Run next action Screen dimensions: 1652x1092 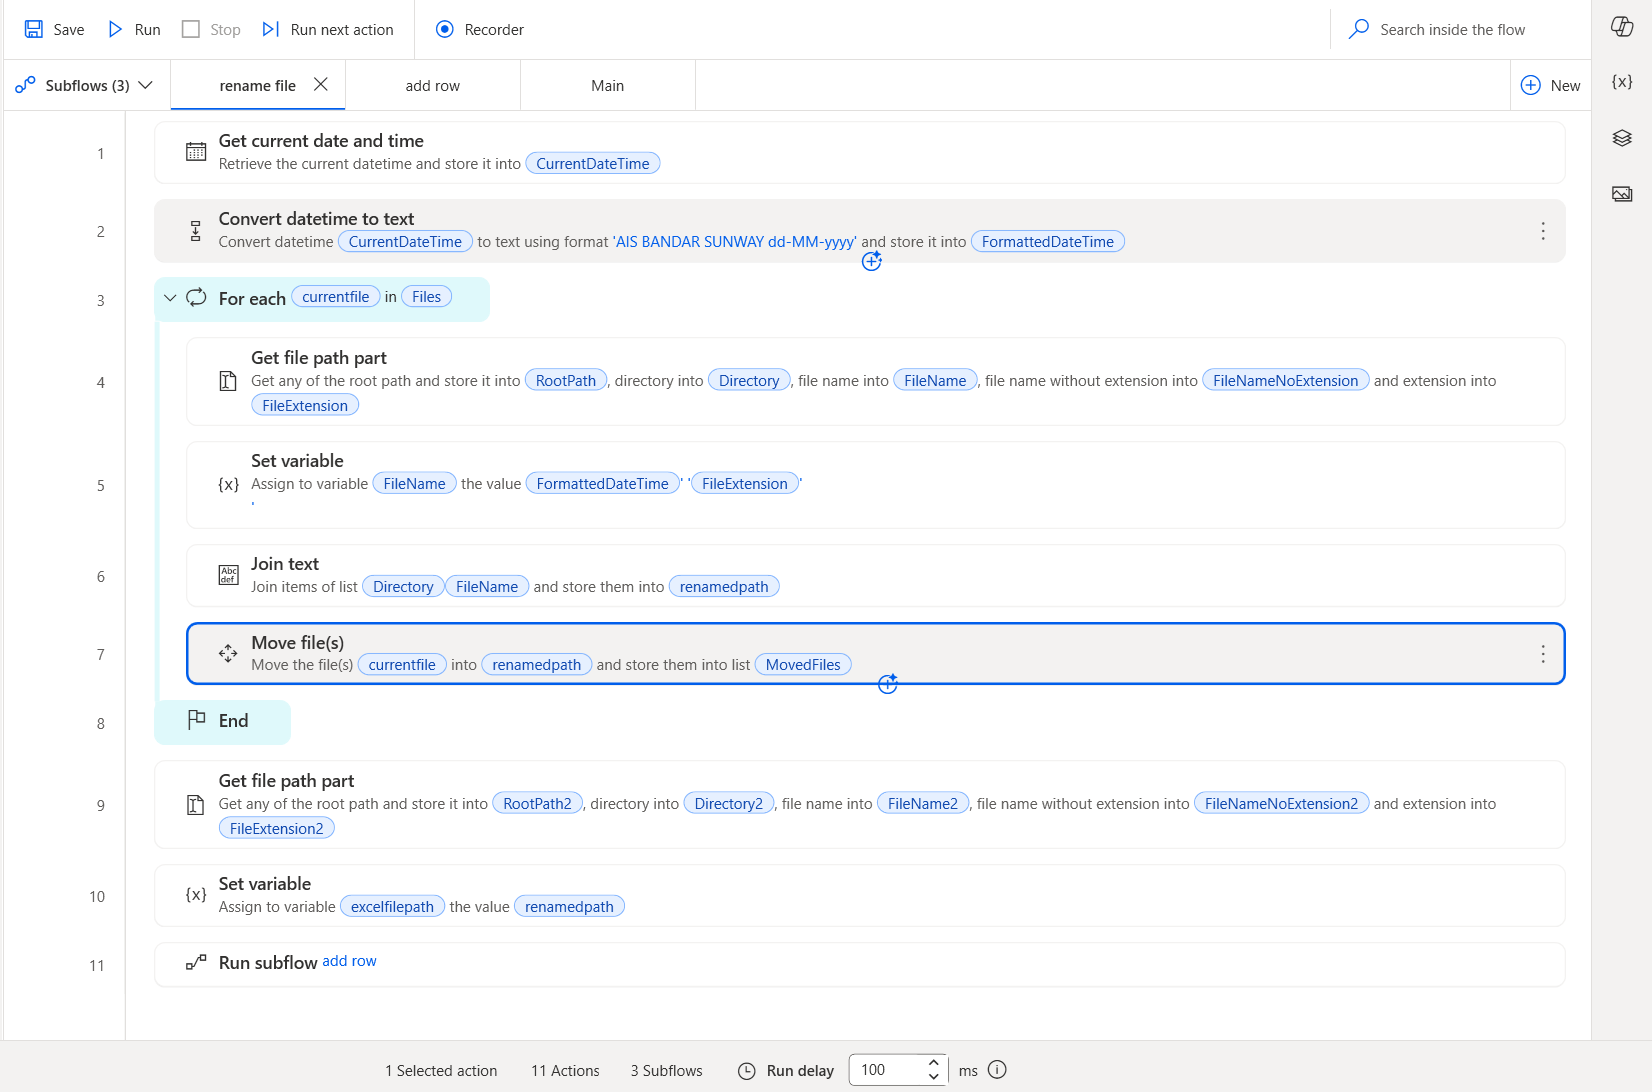(x=328, y=29)
